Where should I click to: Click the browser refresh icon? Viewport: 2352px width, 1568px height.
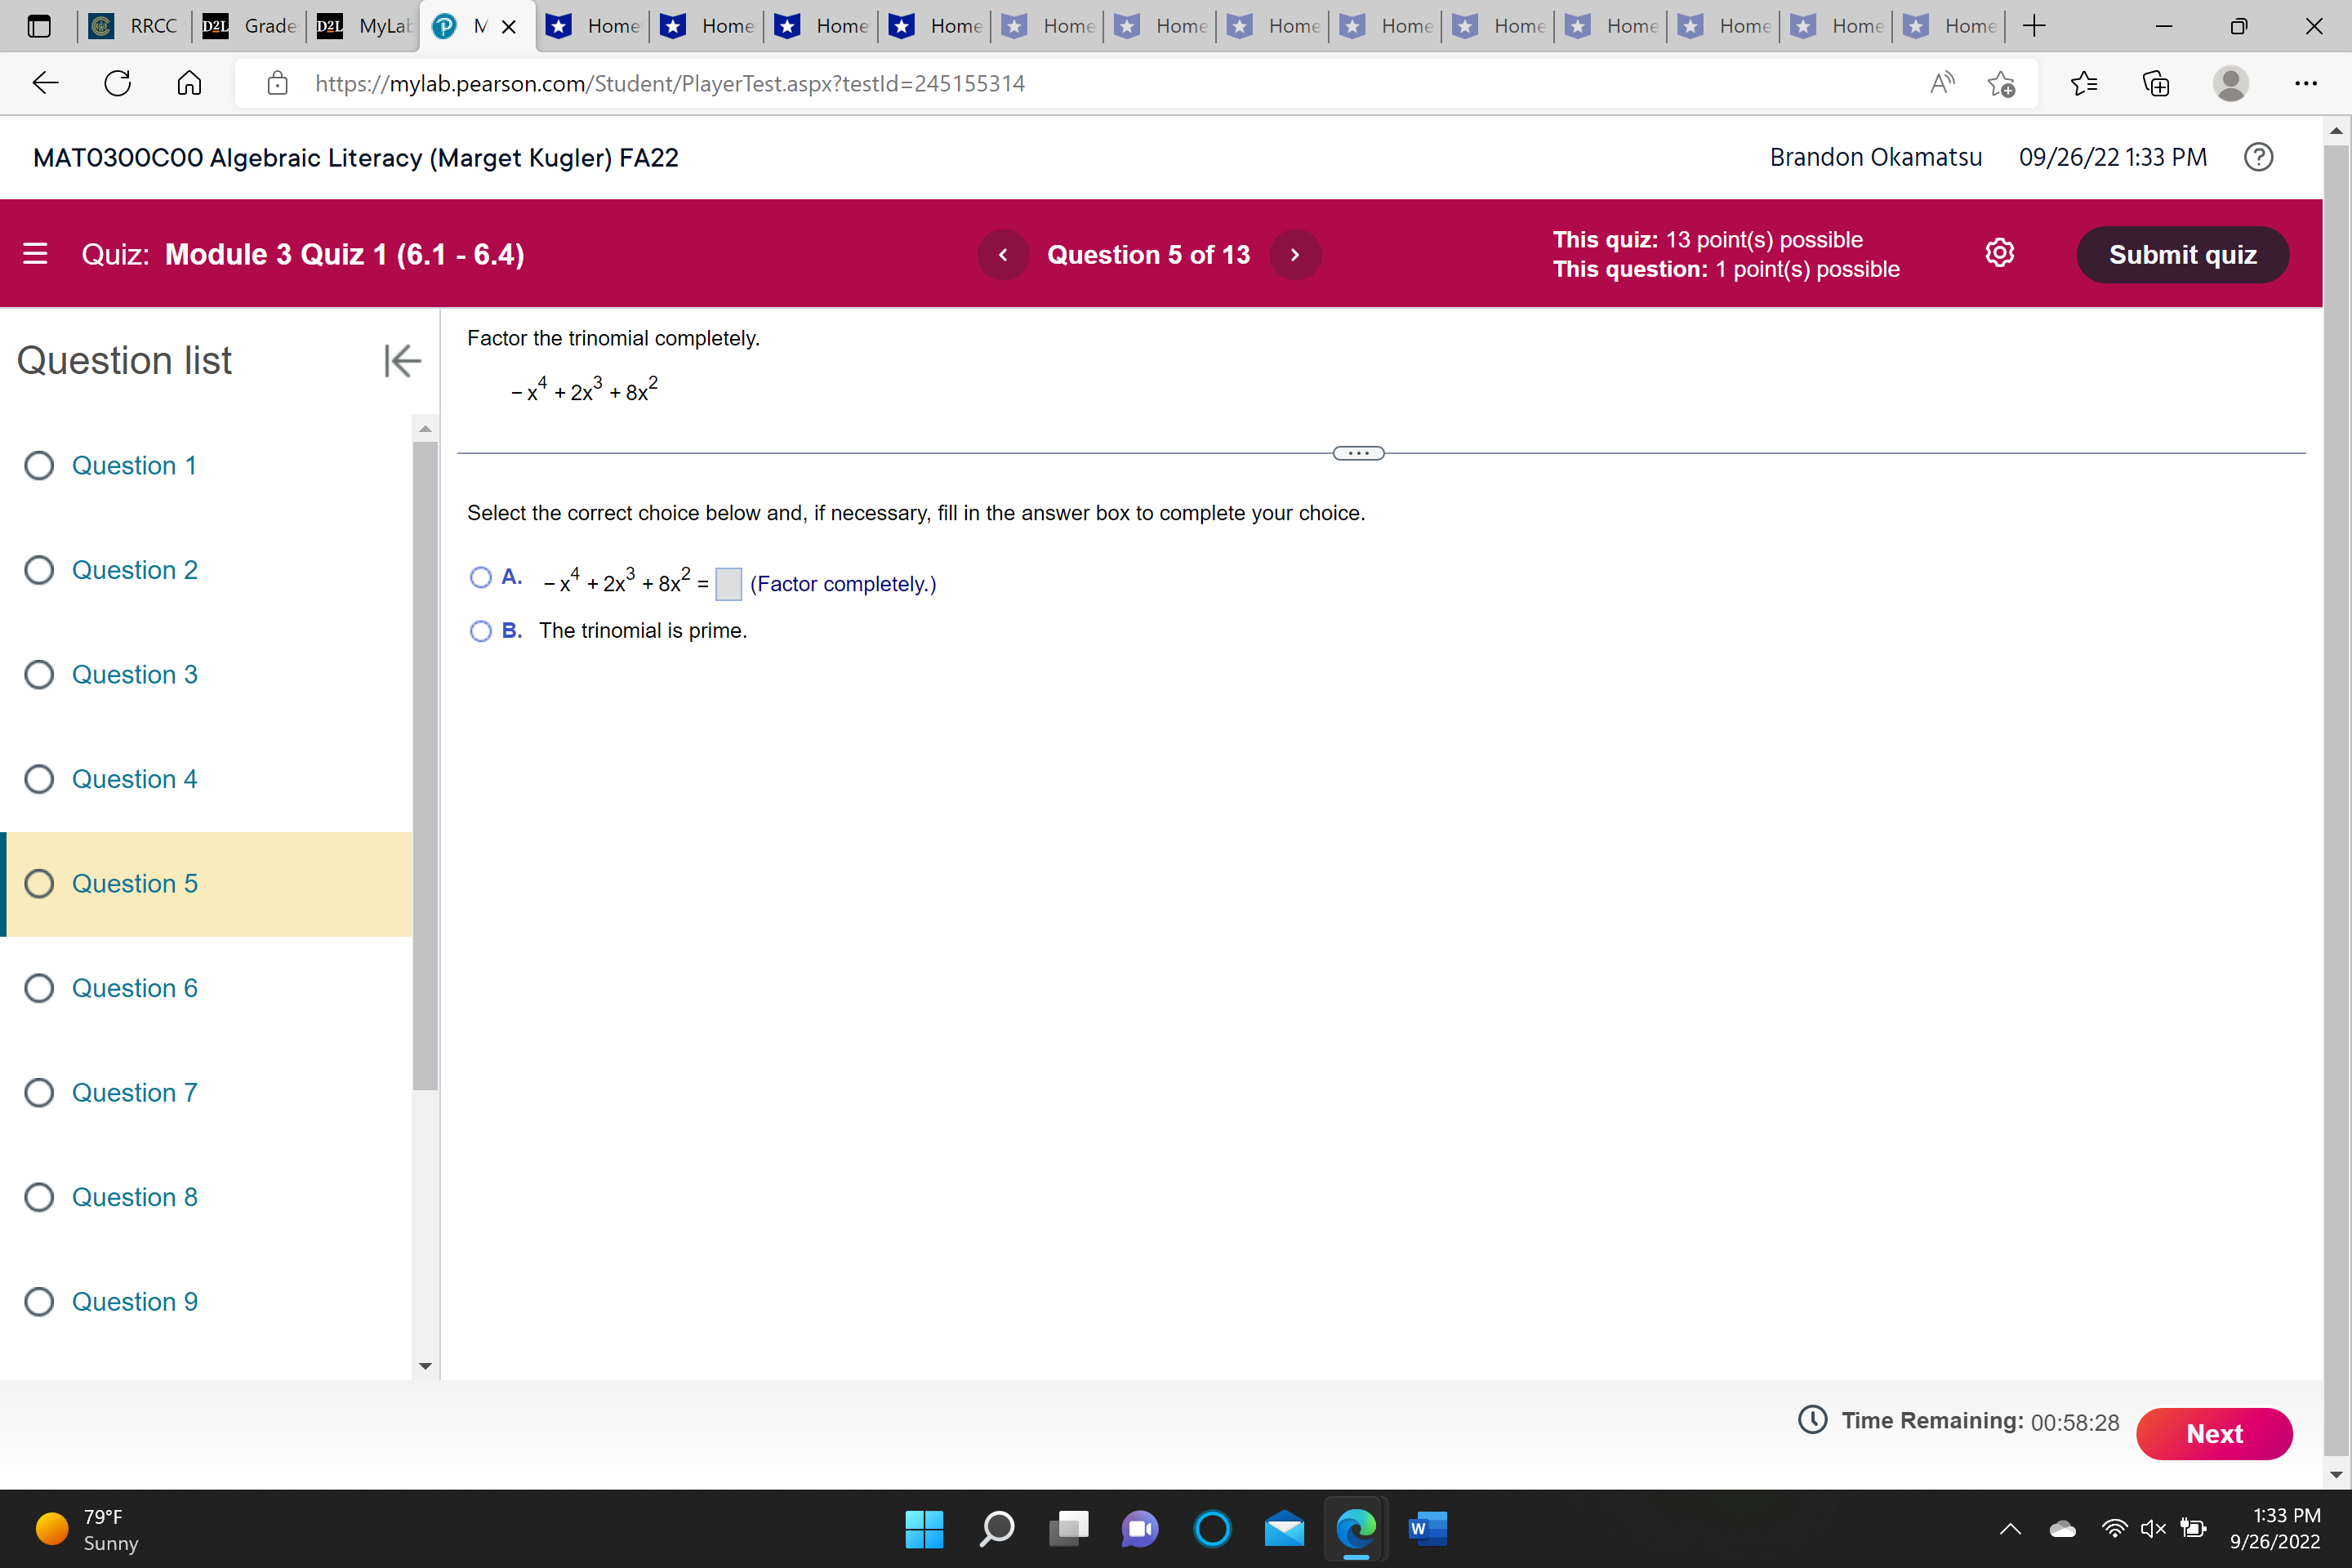(118, 83)
